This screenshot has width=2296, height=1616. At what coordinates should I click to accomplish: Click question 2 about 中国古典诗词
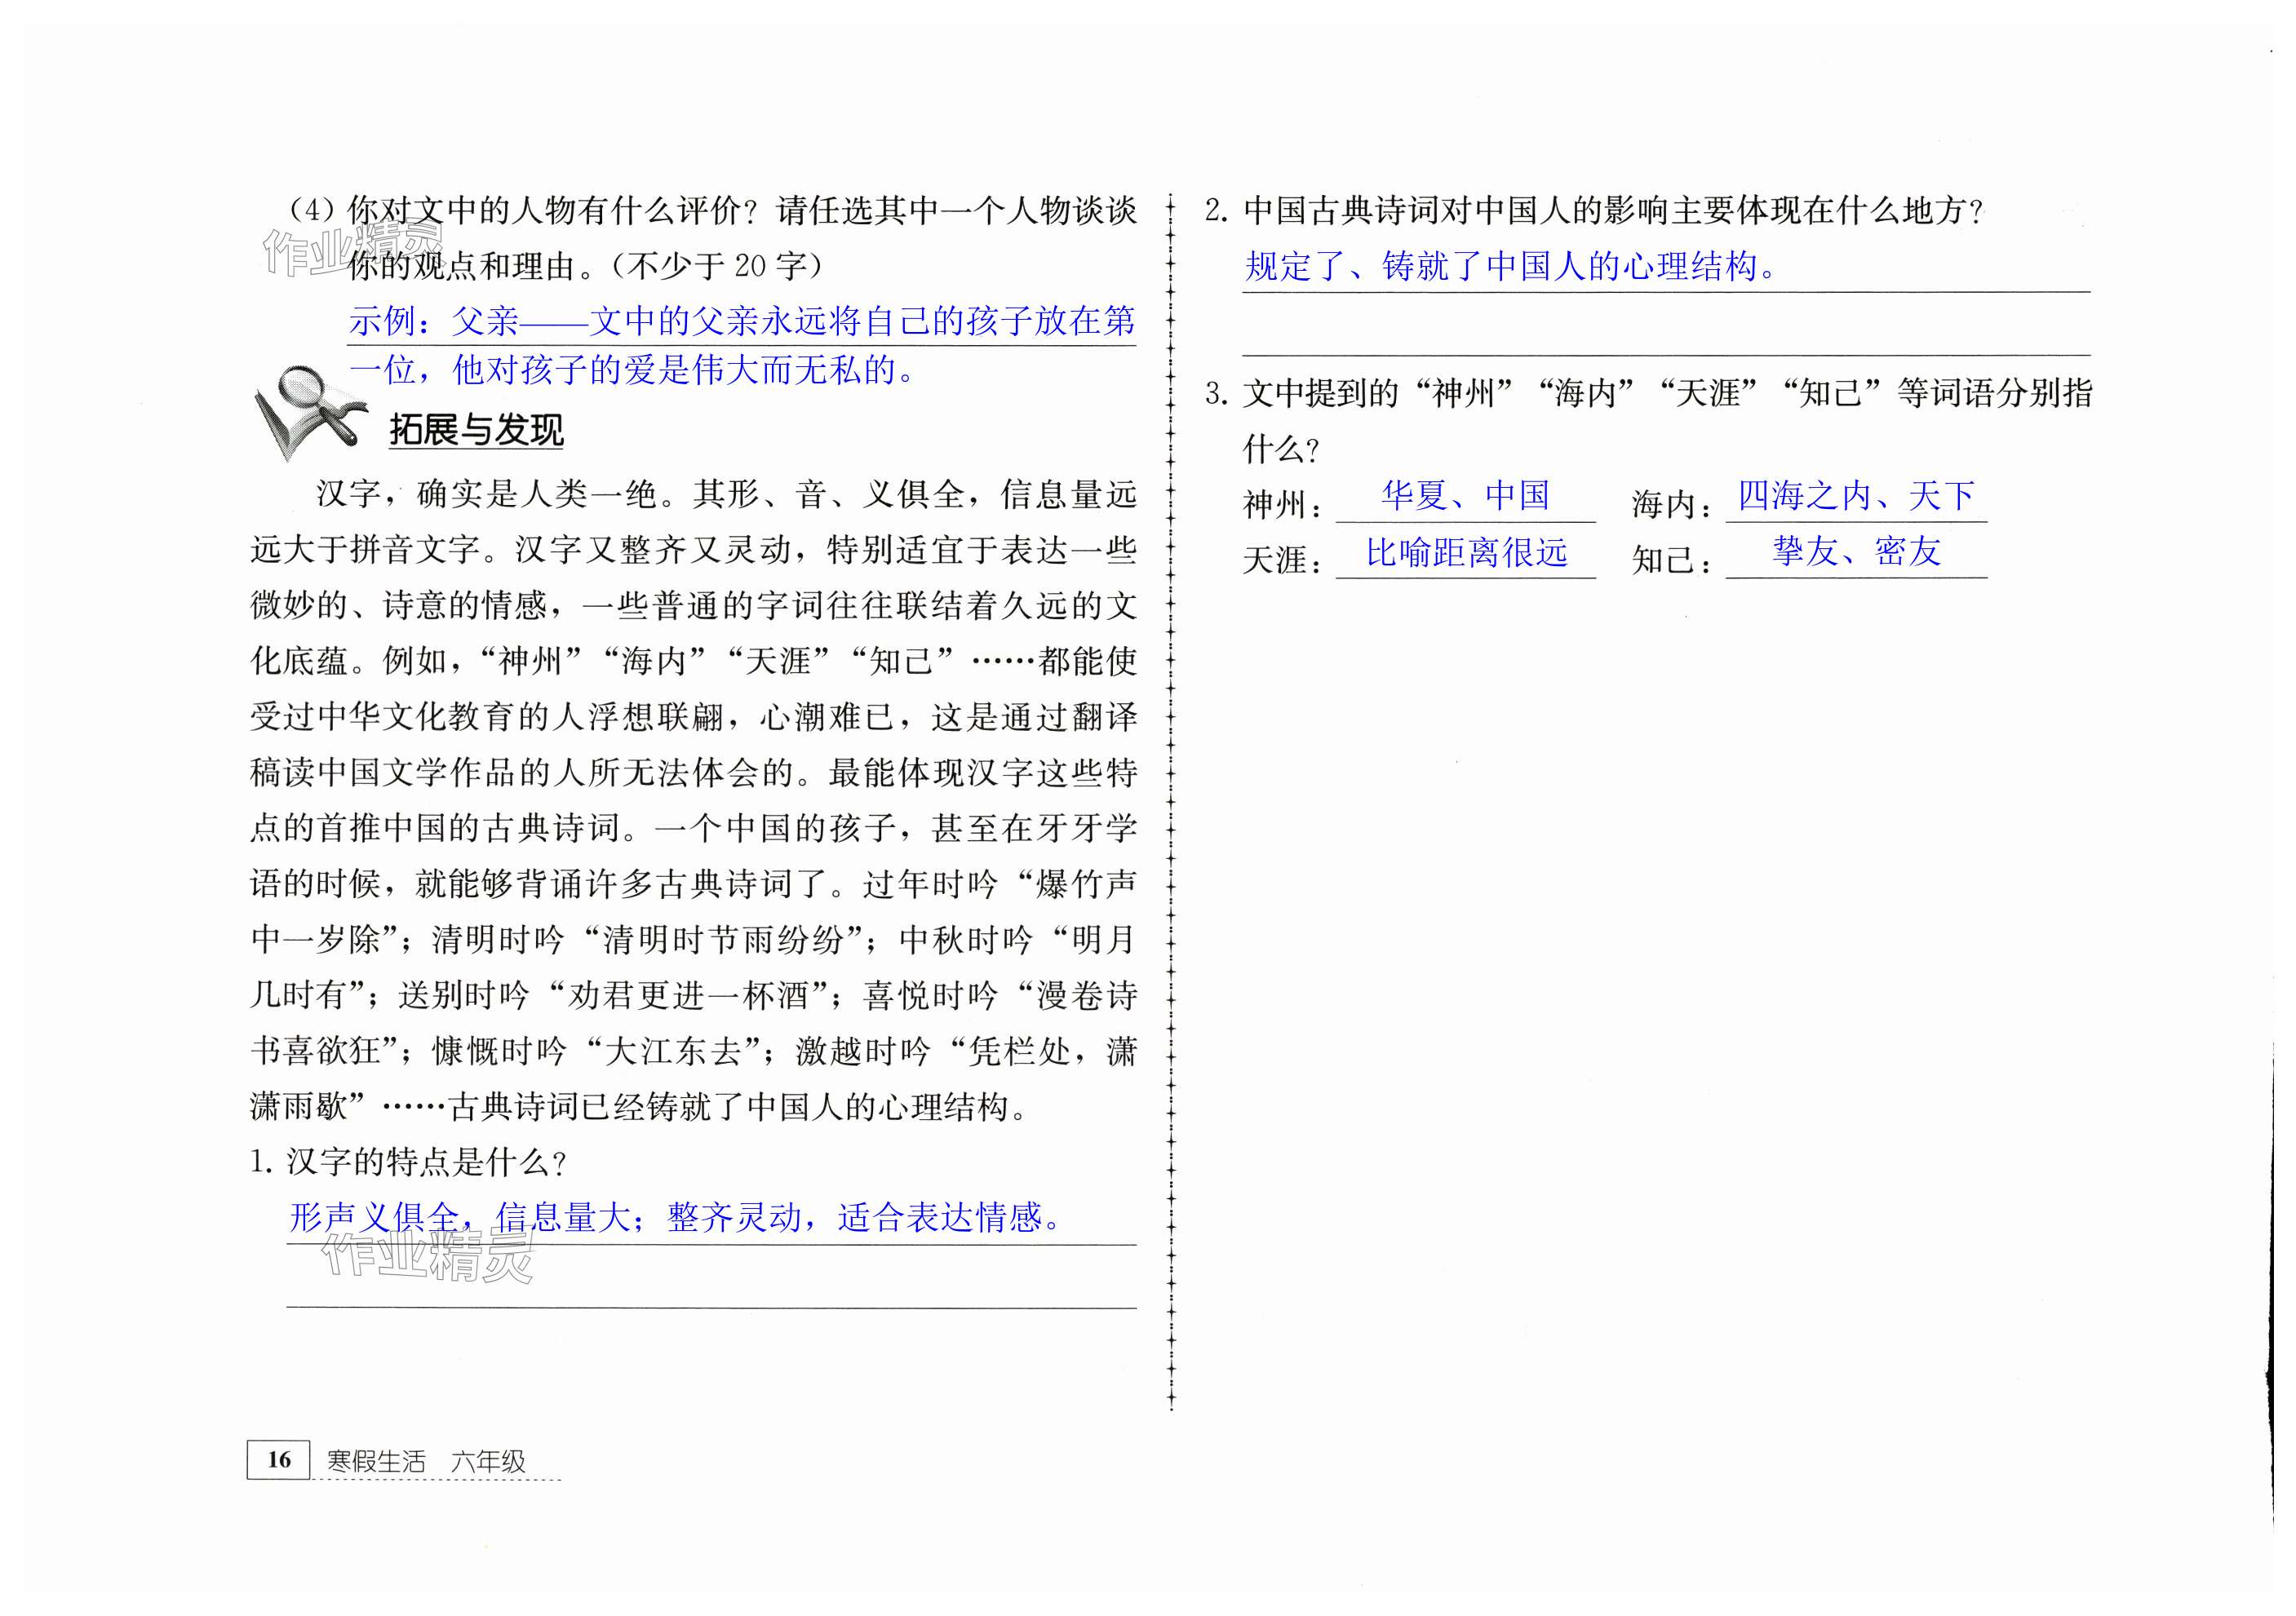click(1594, 211)
